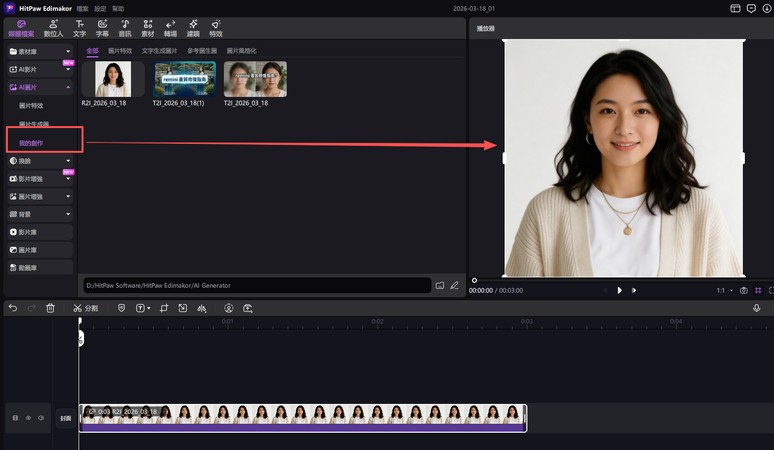The width and height of the screenshot is (774, 450).
Task: Toggle track visibility eye icon
Action: coord(28,418)
